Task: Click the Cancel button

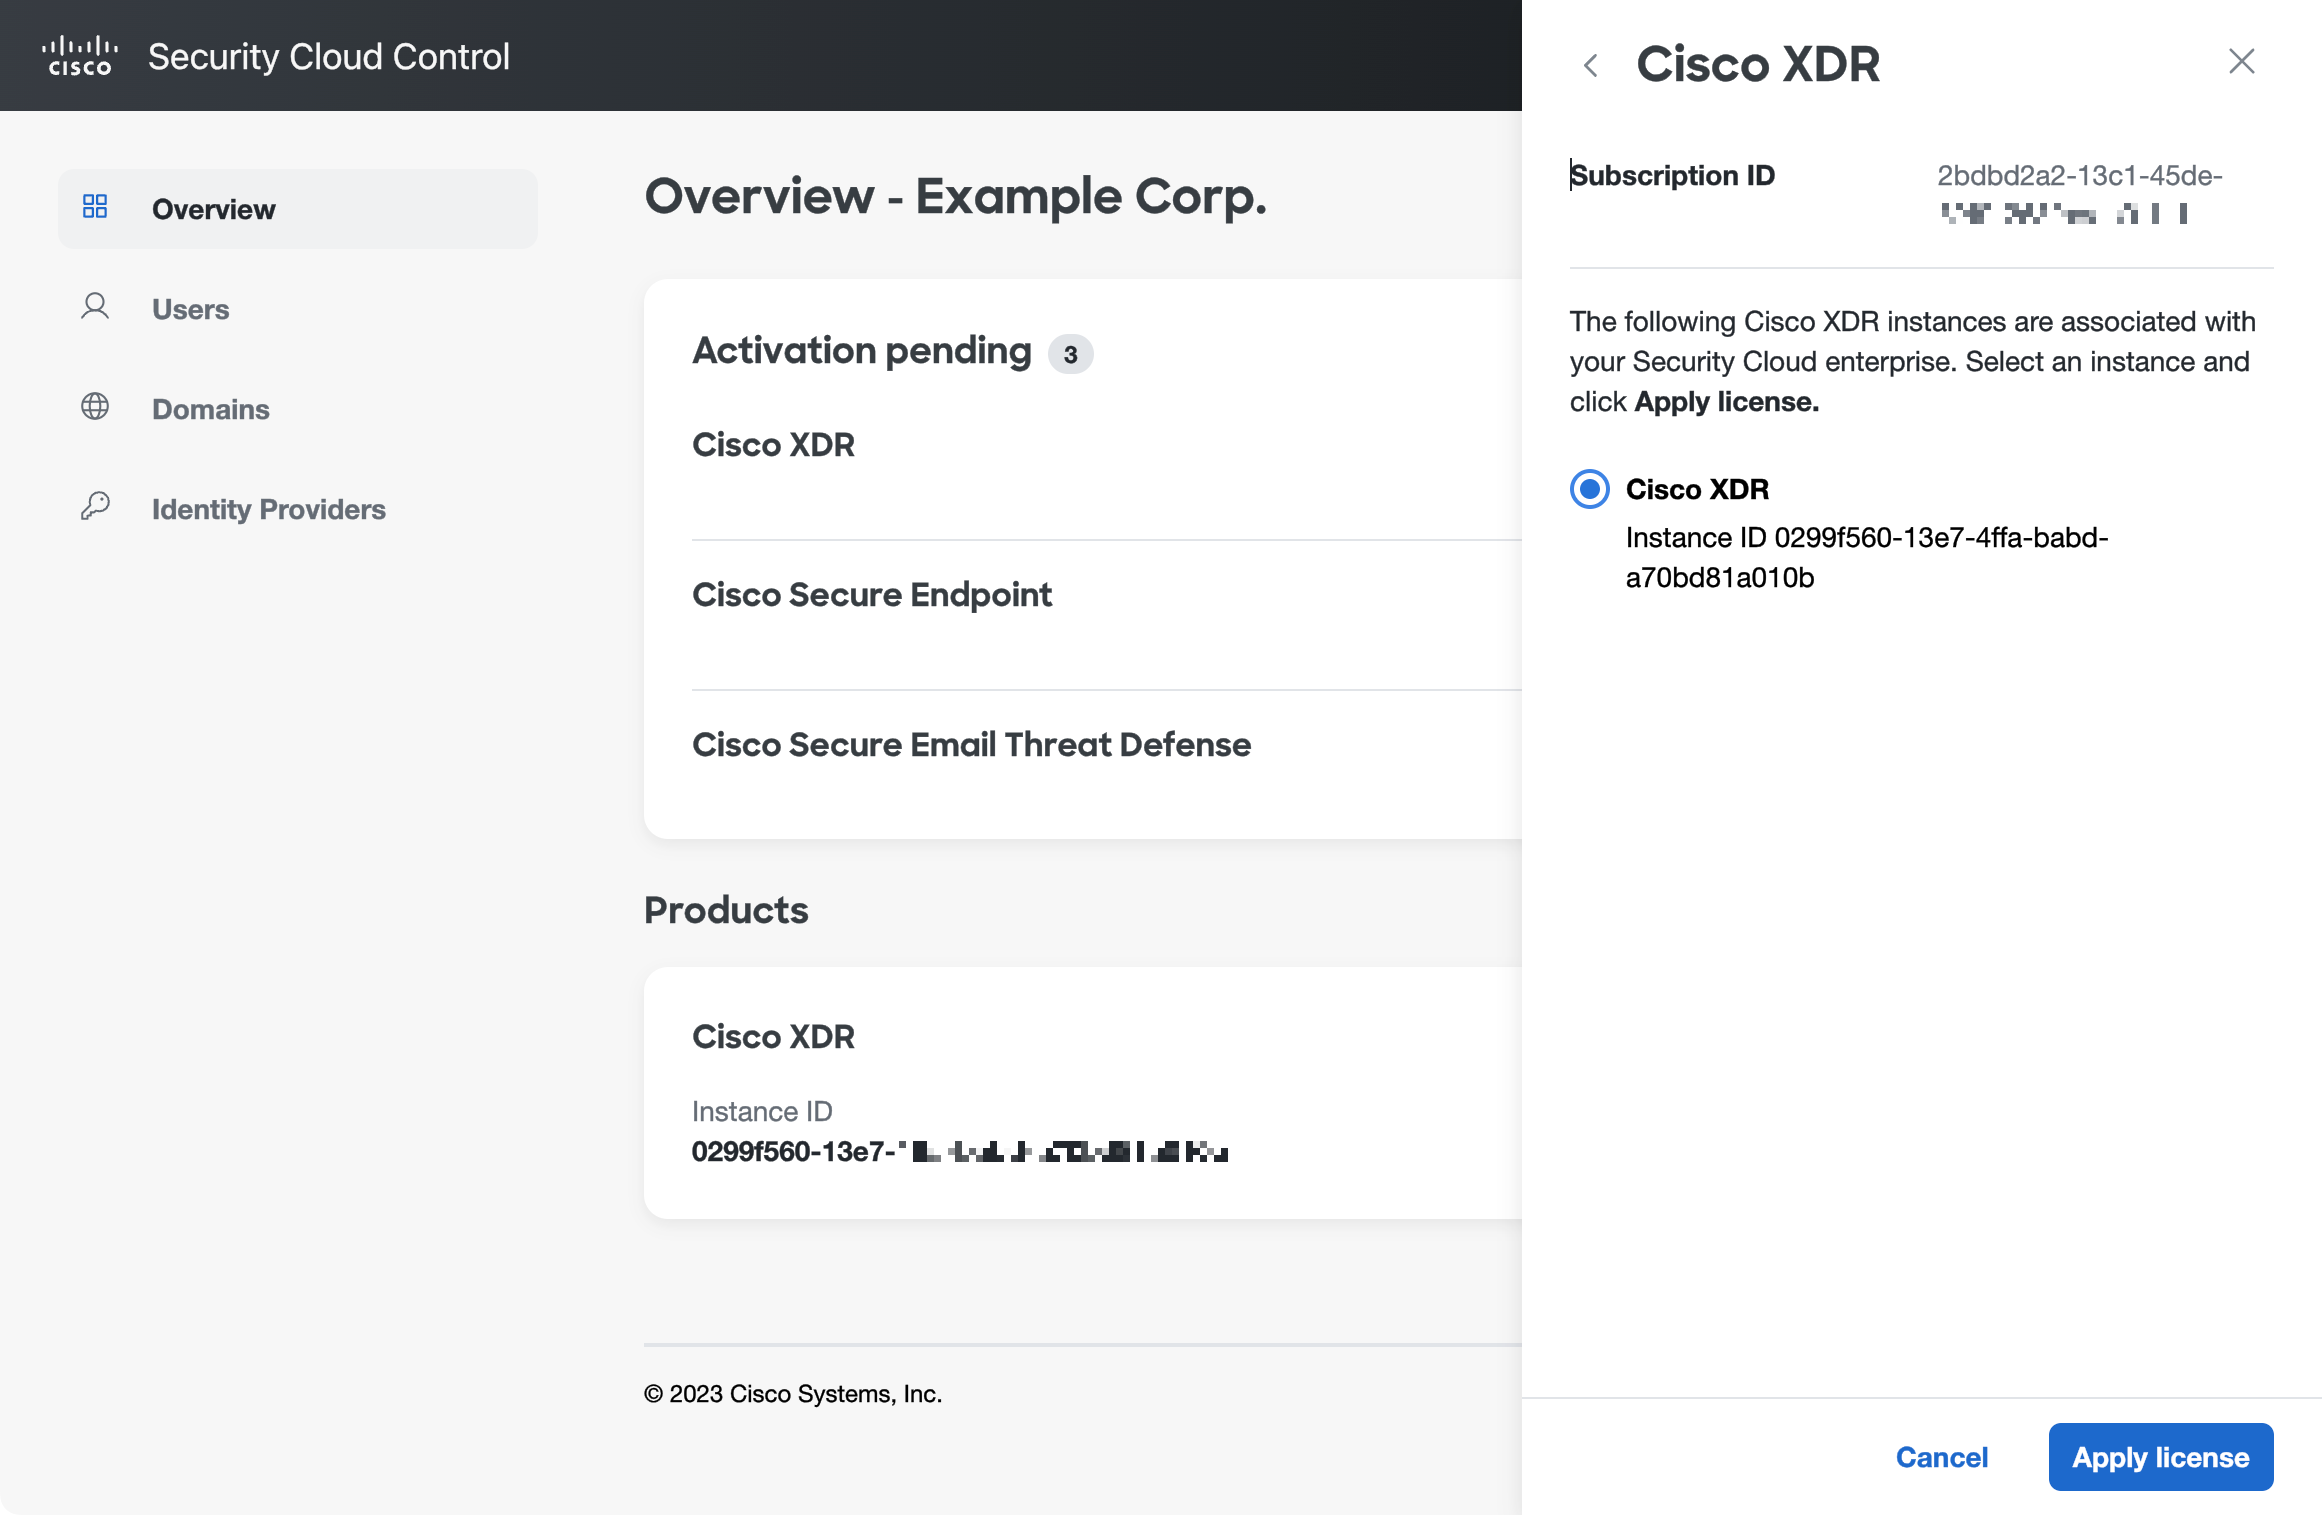Action: [x=1942, y=1457]
